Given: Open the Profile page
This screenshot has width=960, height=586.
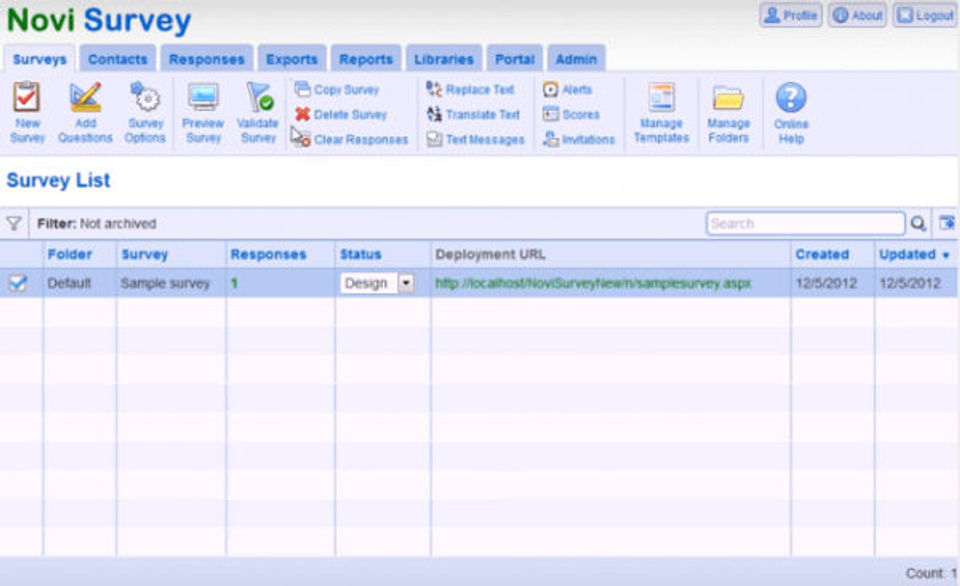Looking at the screenshot, I should coord(791,15).
